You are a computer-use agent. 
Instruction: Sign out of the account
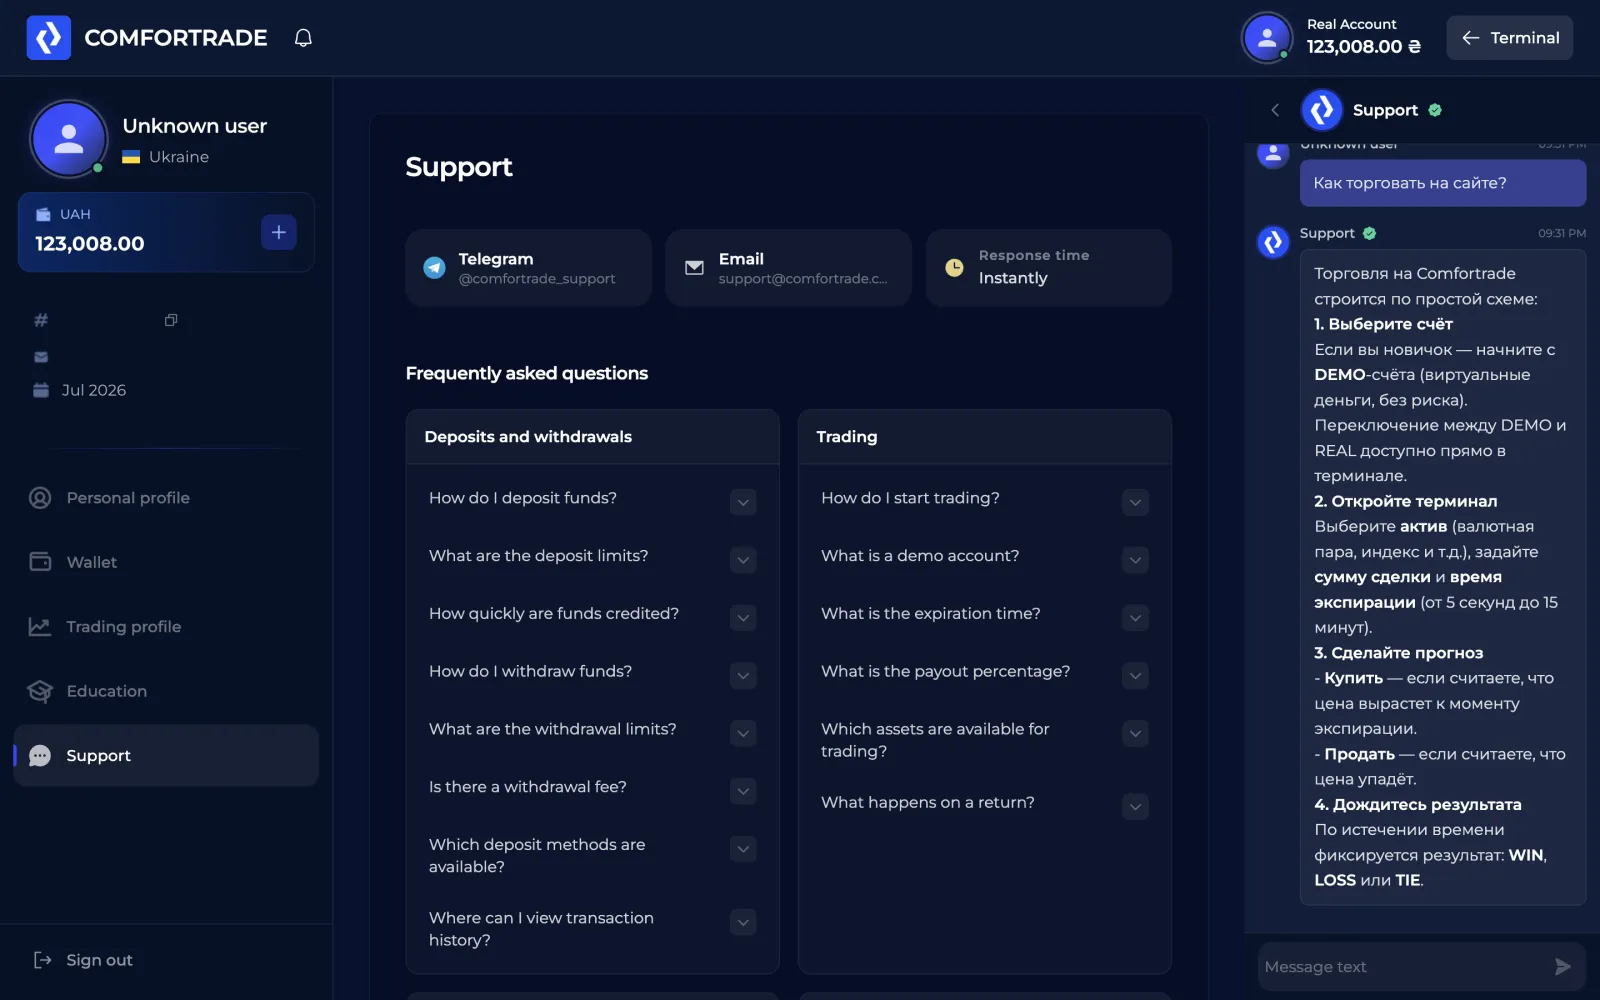pos(83,960)
